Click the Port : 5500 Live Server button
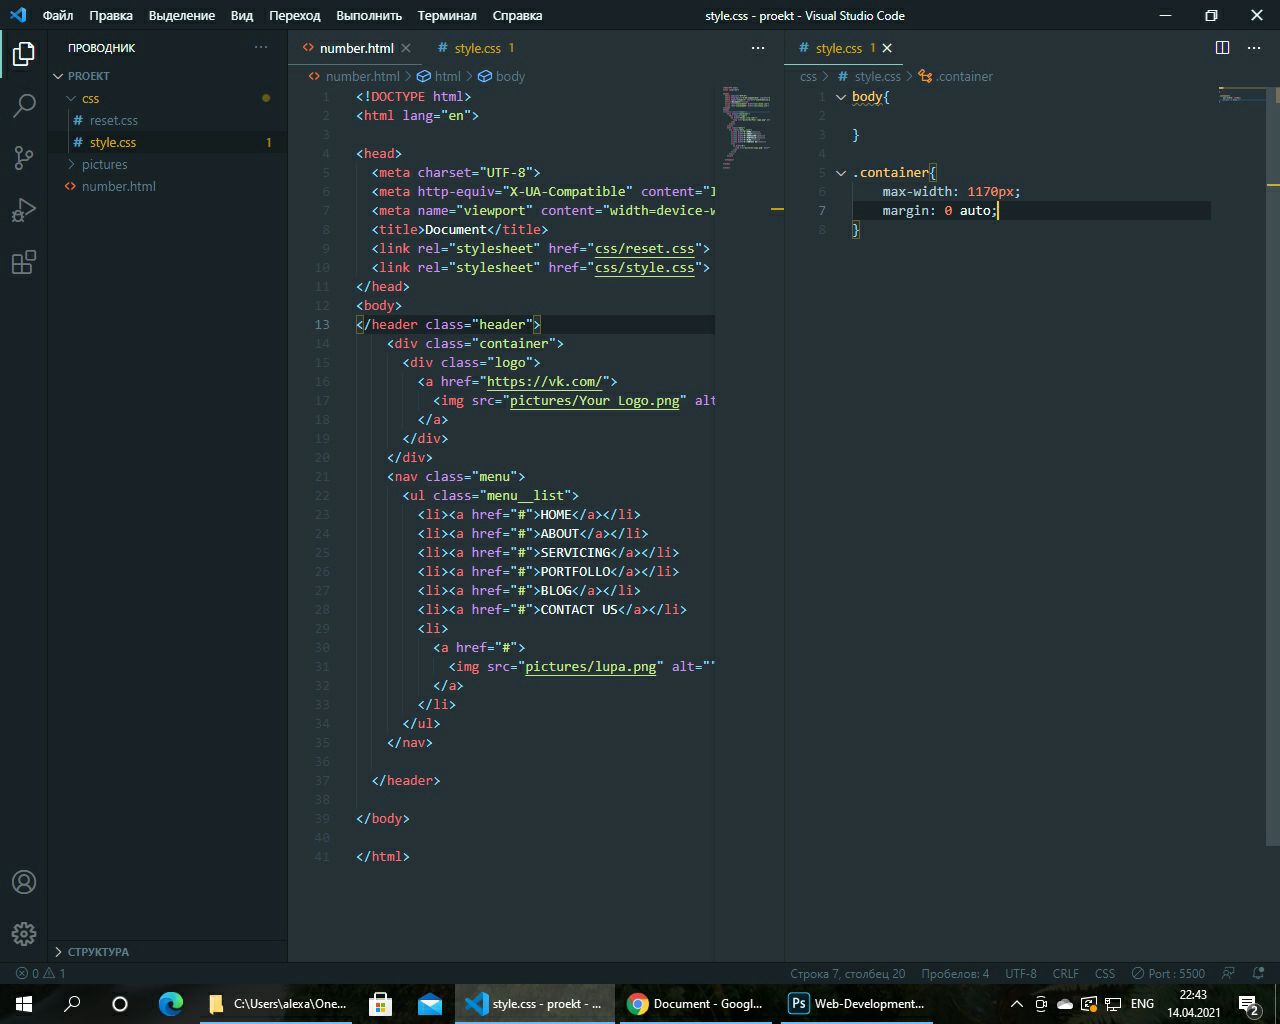 point(1168,973)
